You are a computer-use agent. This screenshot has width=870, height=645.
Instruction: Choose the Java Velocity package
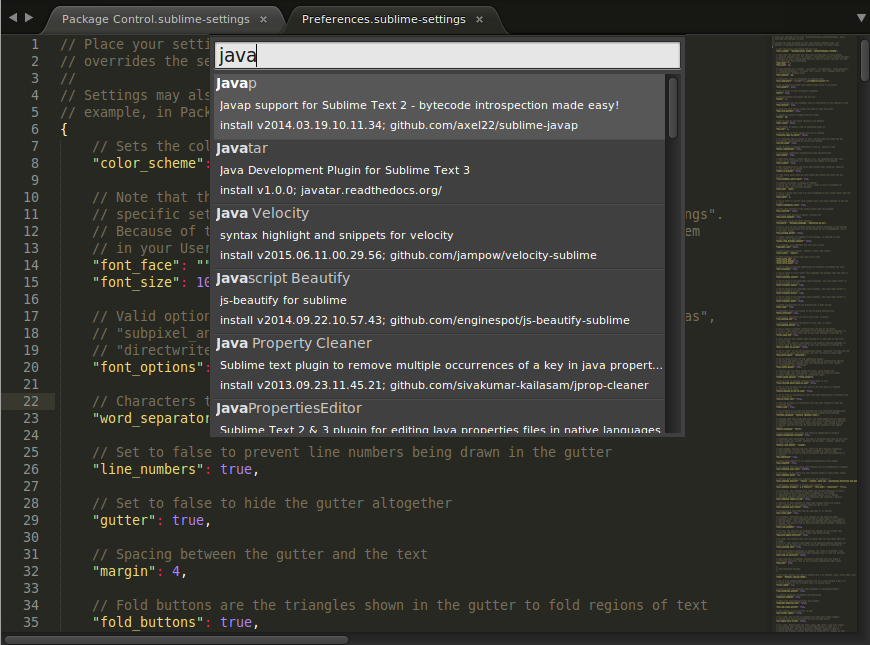coord(439,236)
